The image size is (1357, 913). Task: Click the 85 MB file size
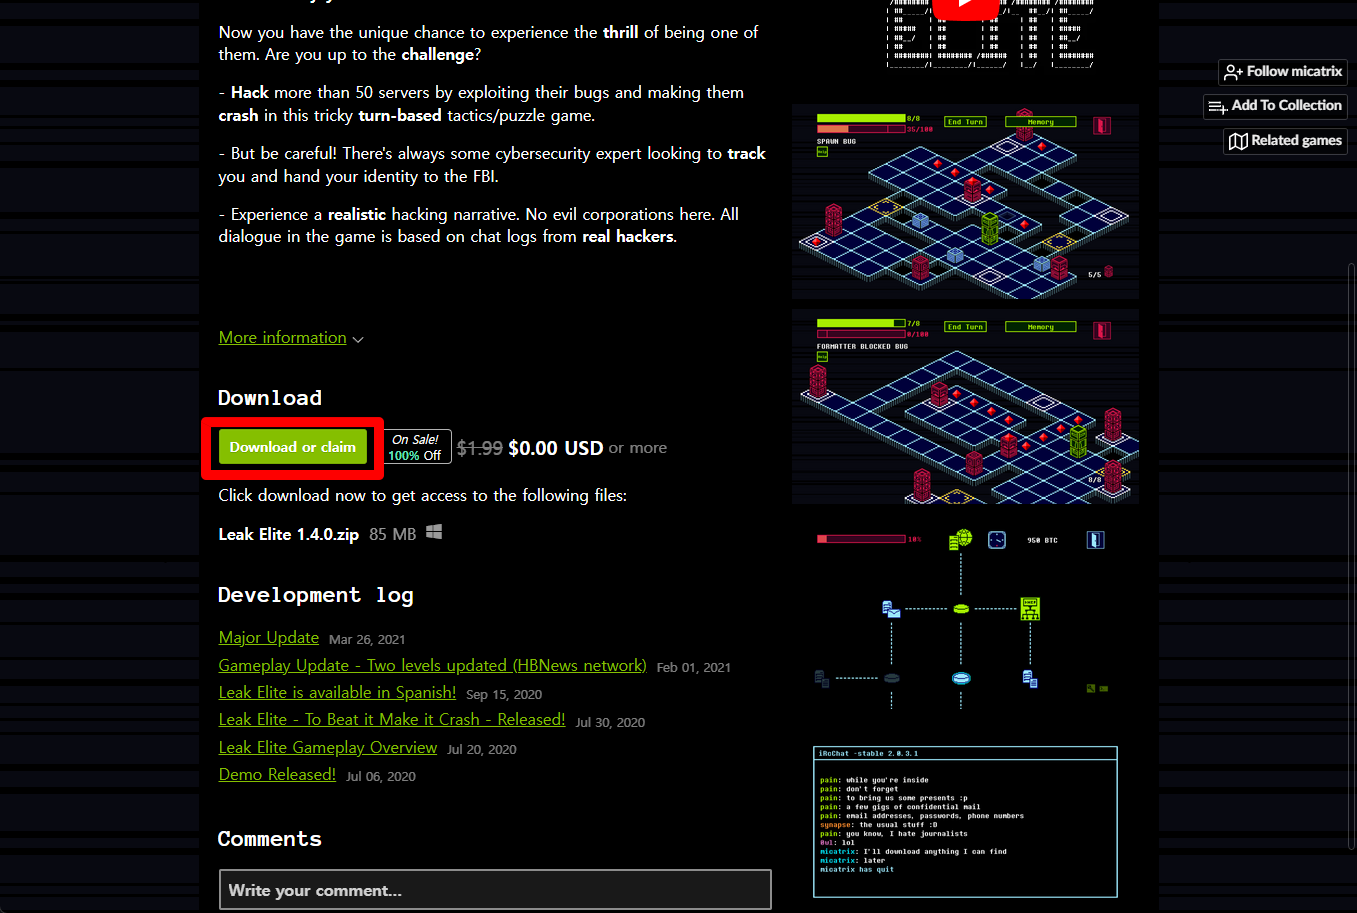(393, 535)
